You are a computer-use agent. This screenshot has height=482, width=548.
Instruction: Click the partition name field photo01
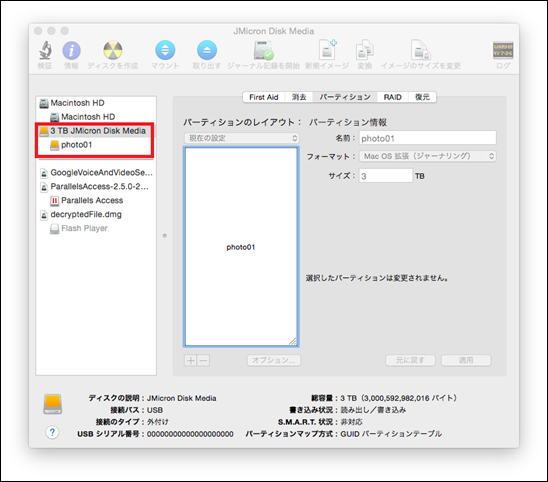427,138
